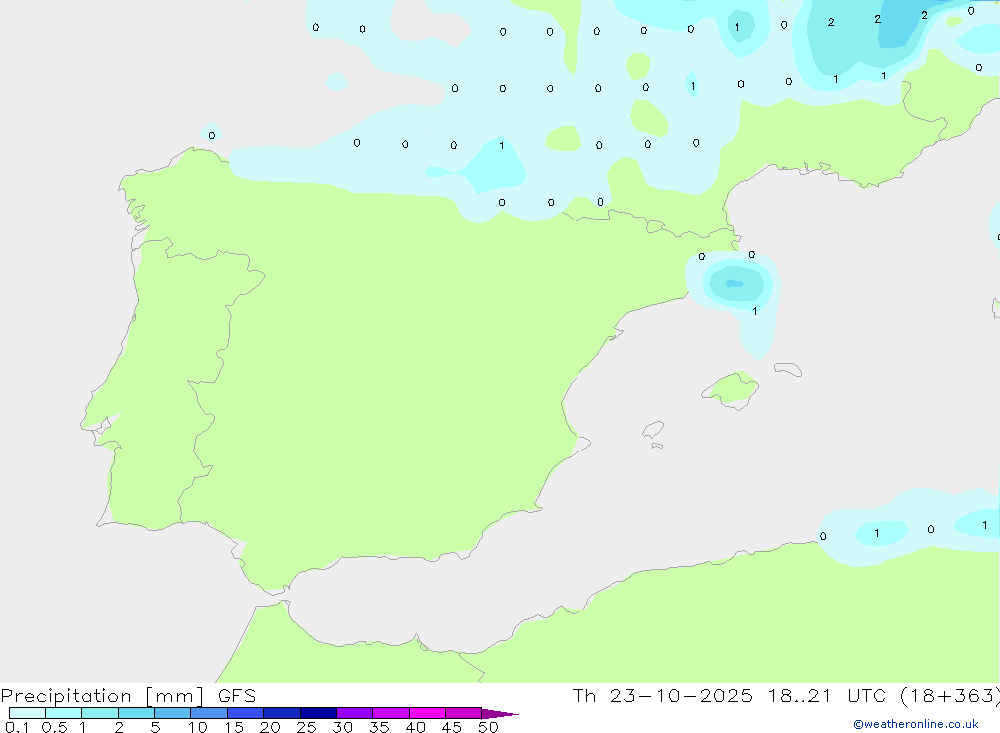Screen dimensions: 1000x733
Task: Click the '10' legend scale label
Action: (198, 727)
